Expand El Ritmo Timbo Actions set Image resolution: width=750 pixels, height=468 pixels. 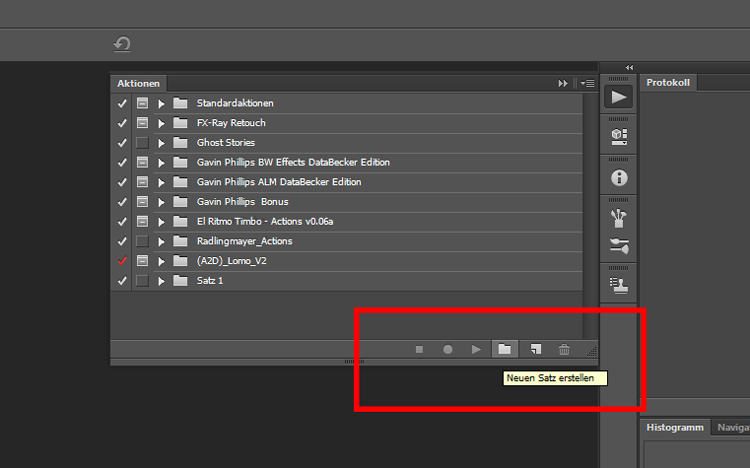click(161, 222)
